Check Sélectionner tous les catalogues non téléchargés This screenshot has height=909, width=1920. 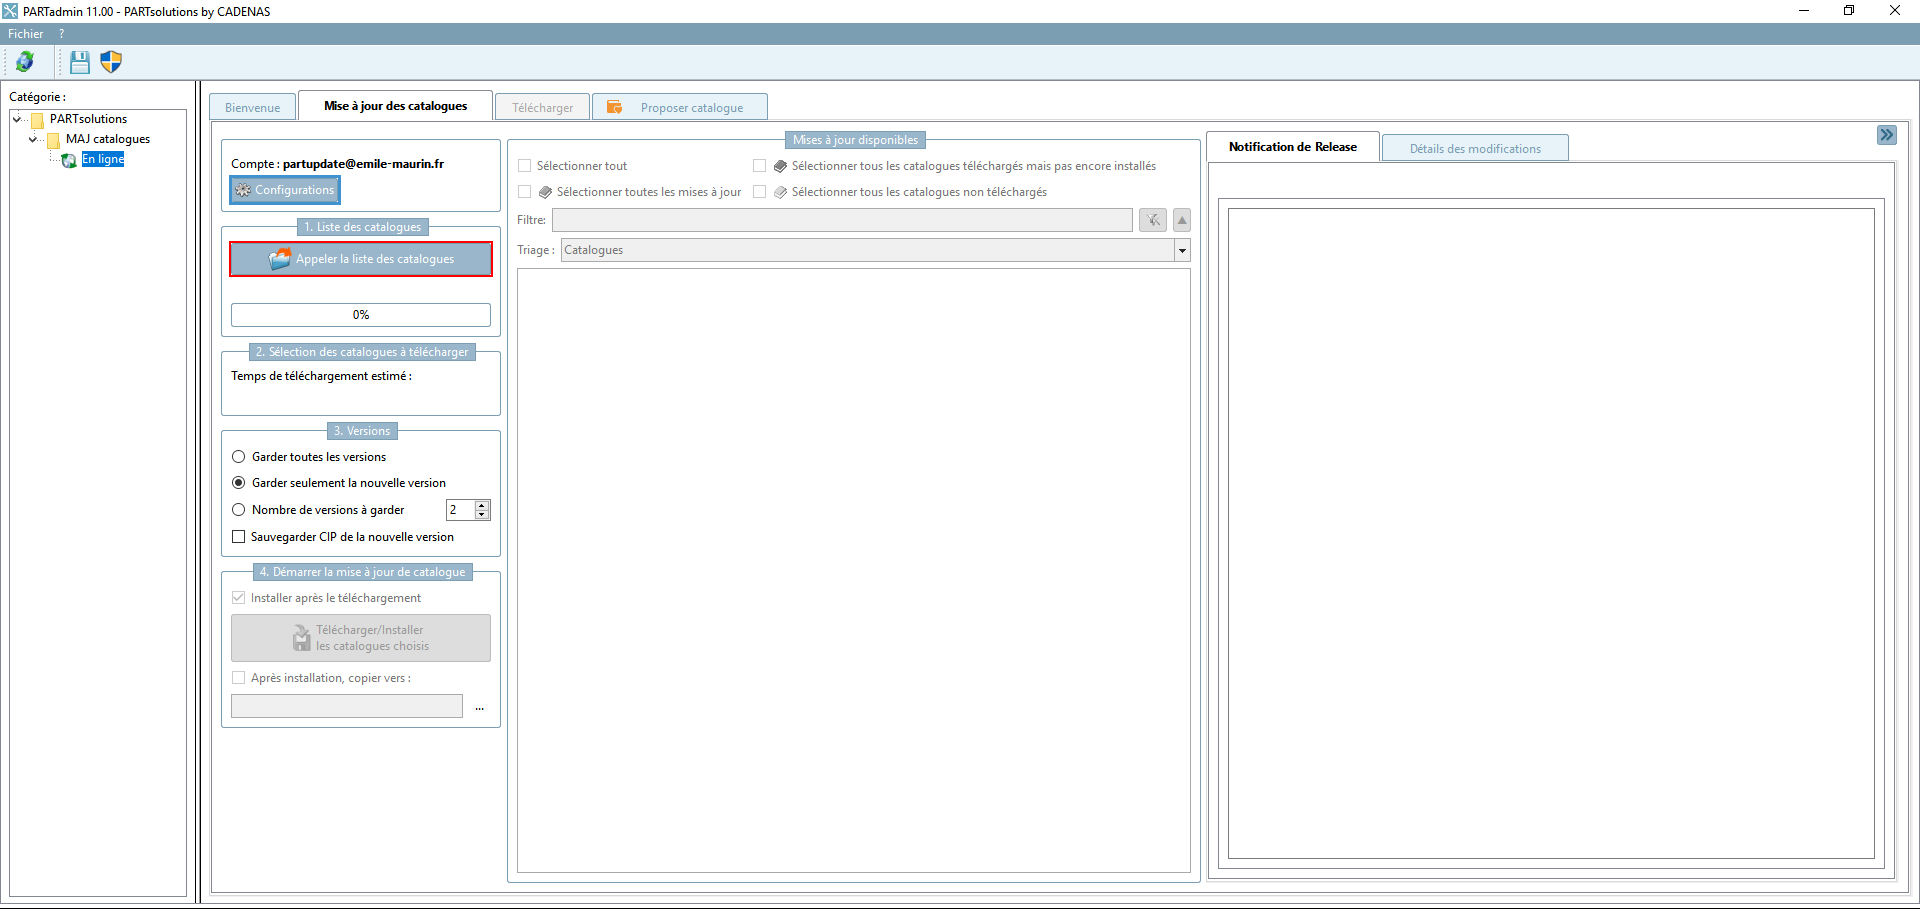(x=760, y=192)
